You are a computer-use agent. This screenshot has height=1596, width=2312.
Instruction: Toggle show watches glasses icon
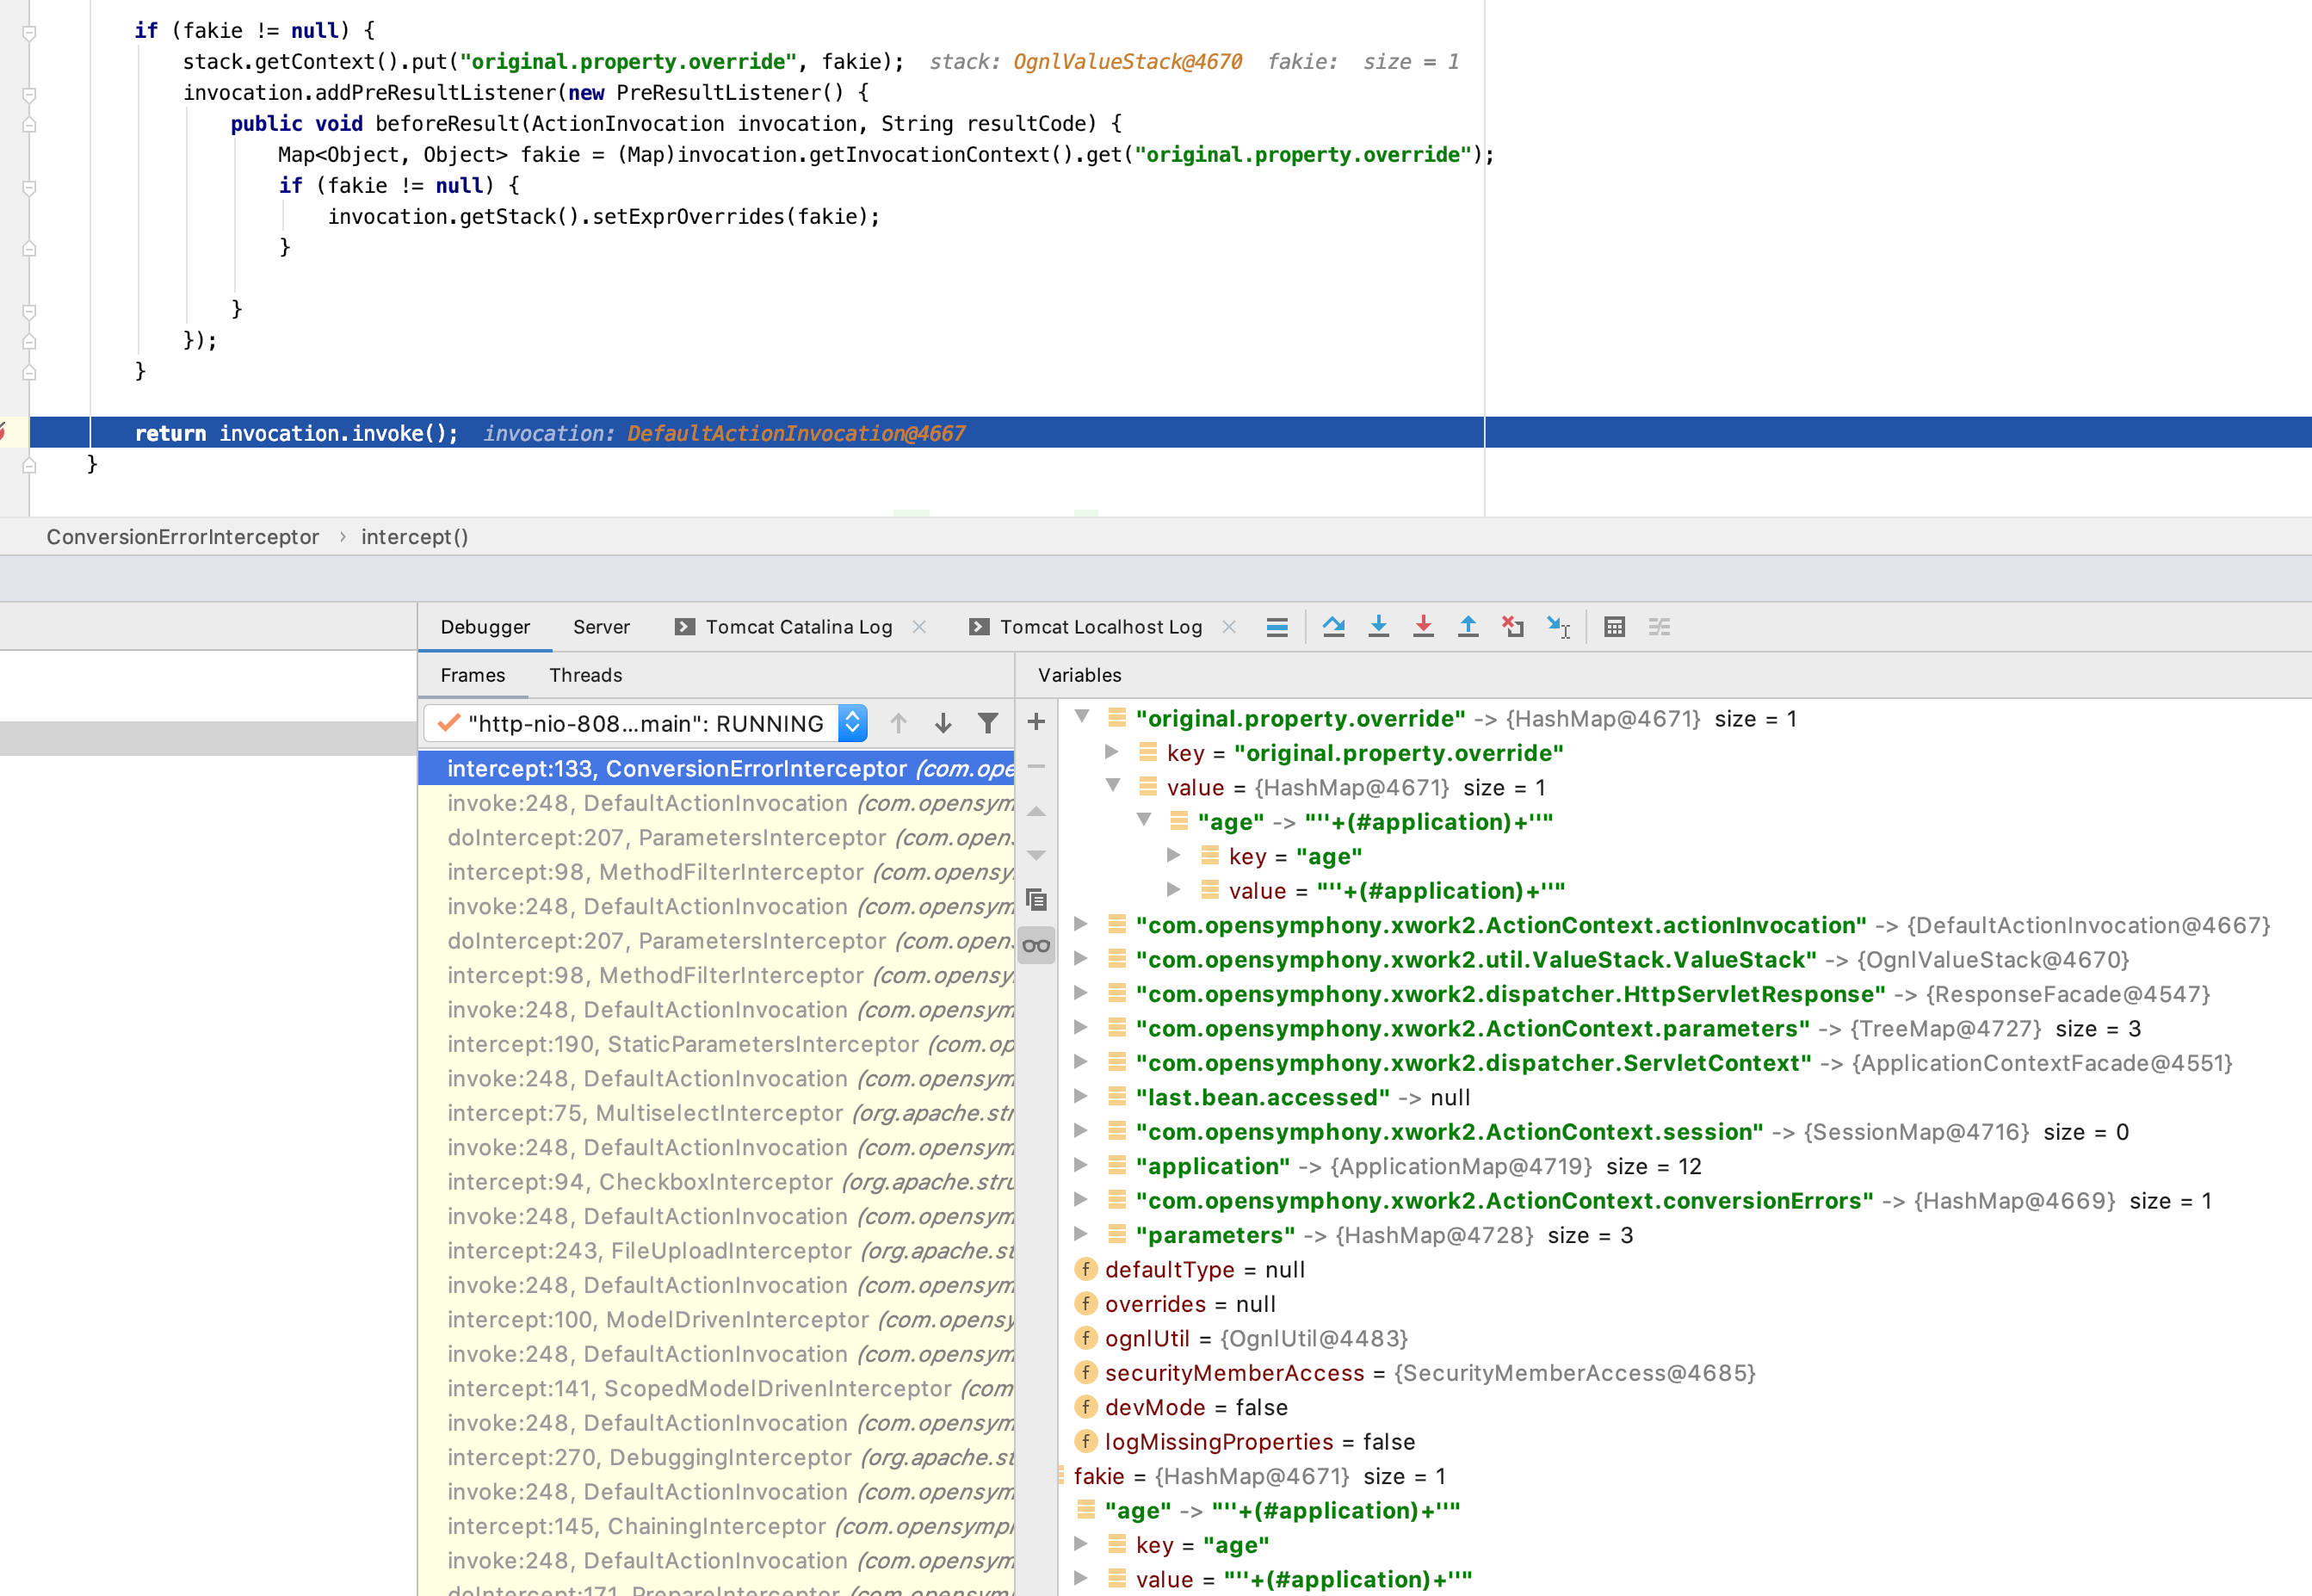(1036, 945)
